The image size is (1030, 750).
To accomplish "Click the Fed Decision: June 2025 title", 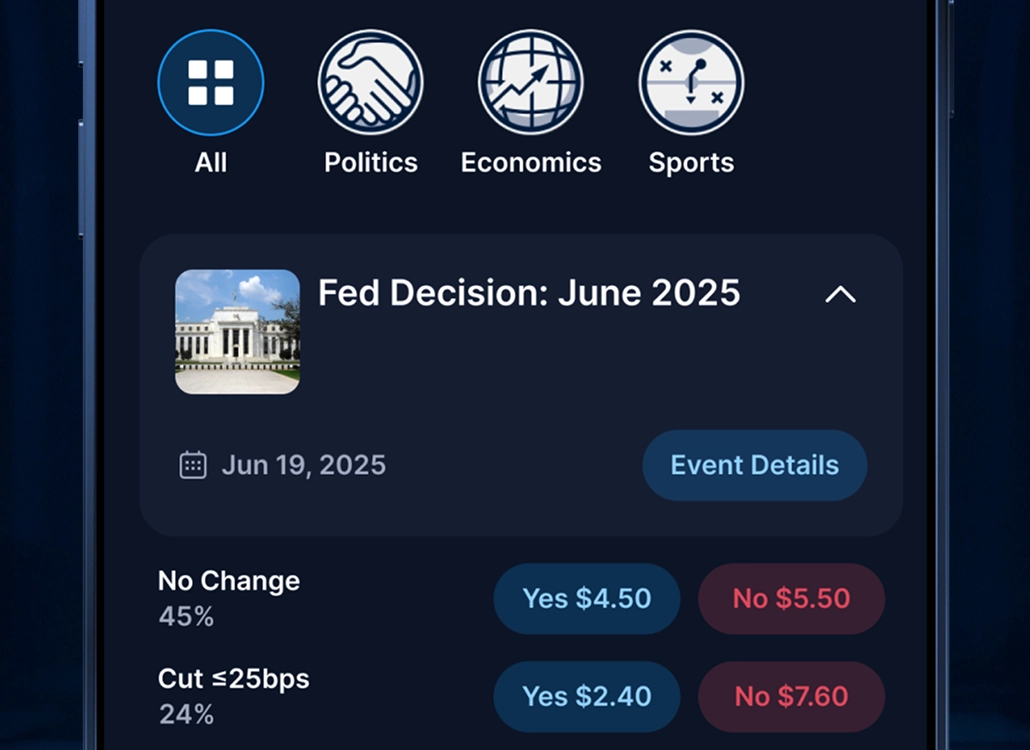I will tap(528, 293).
